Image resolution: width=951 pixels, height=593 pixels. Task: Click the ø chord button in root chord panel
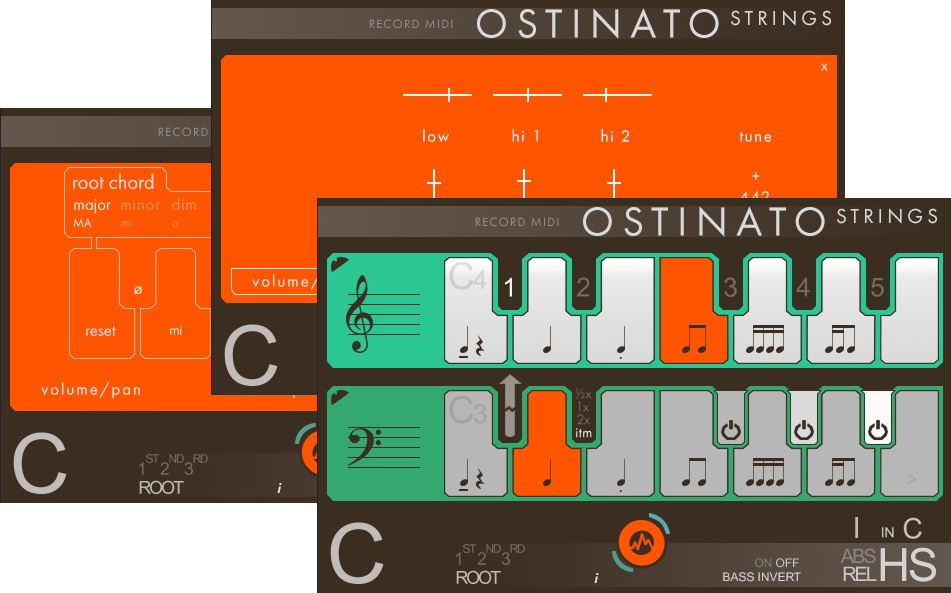(x=138, y=290)
